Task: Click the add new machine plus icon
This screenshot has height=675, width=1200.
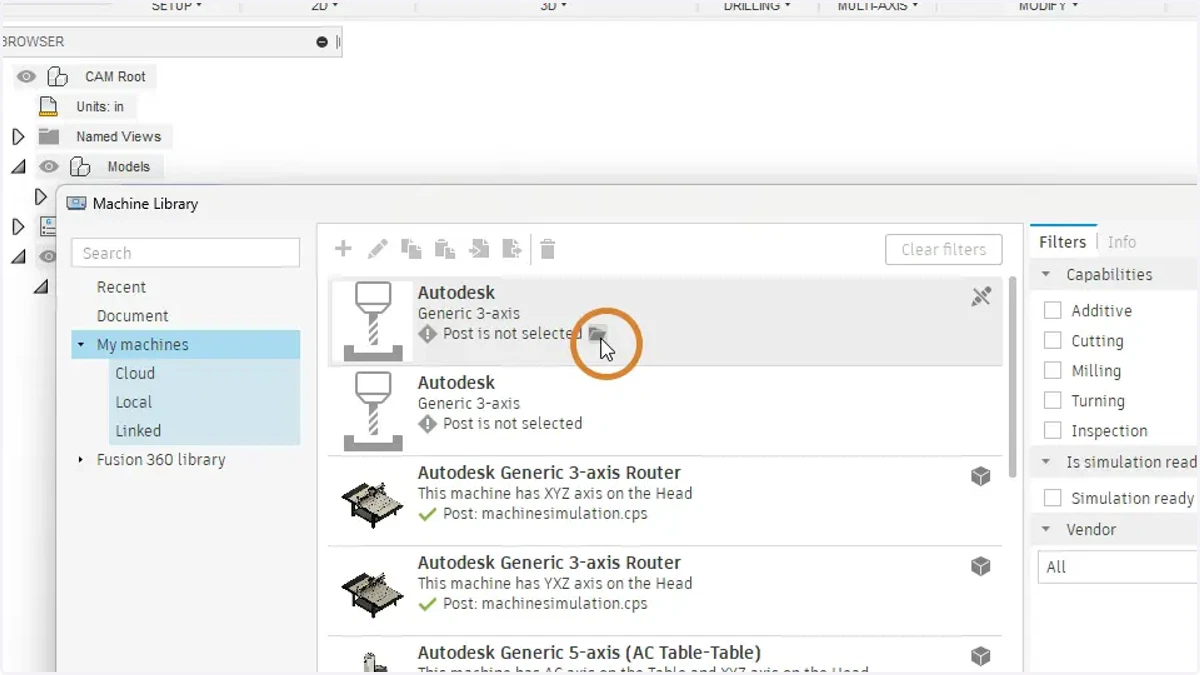Action: [343, 249]
